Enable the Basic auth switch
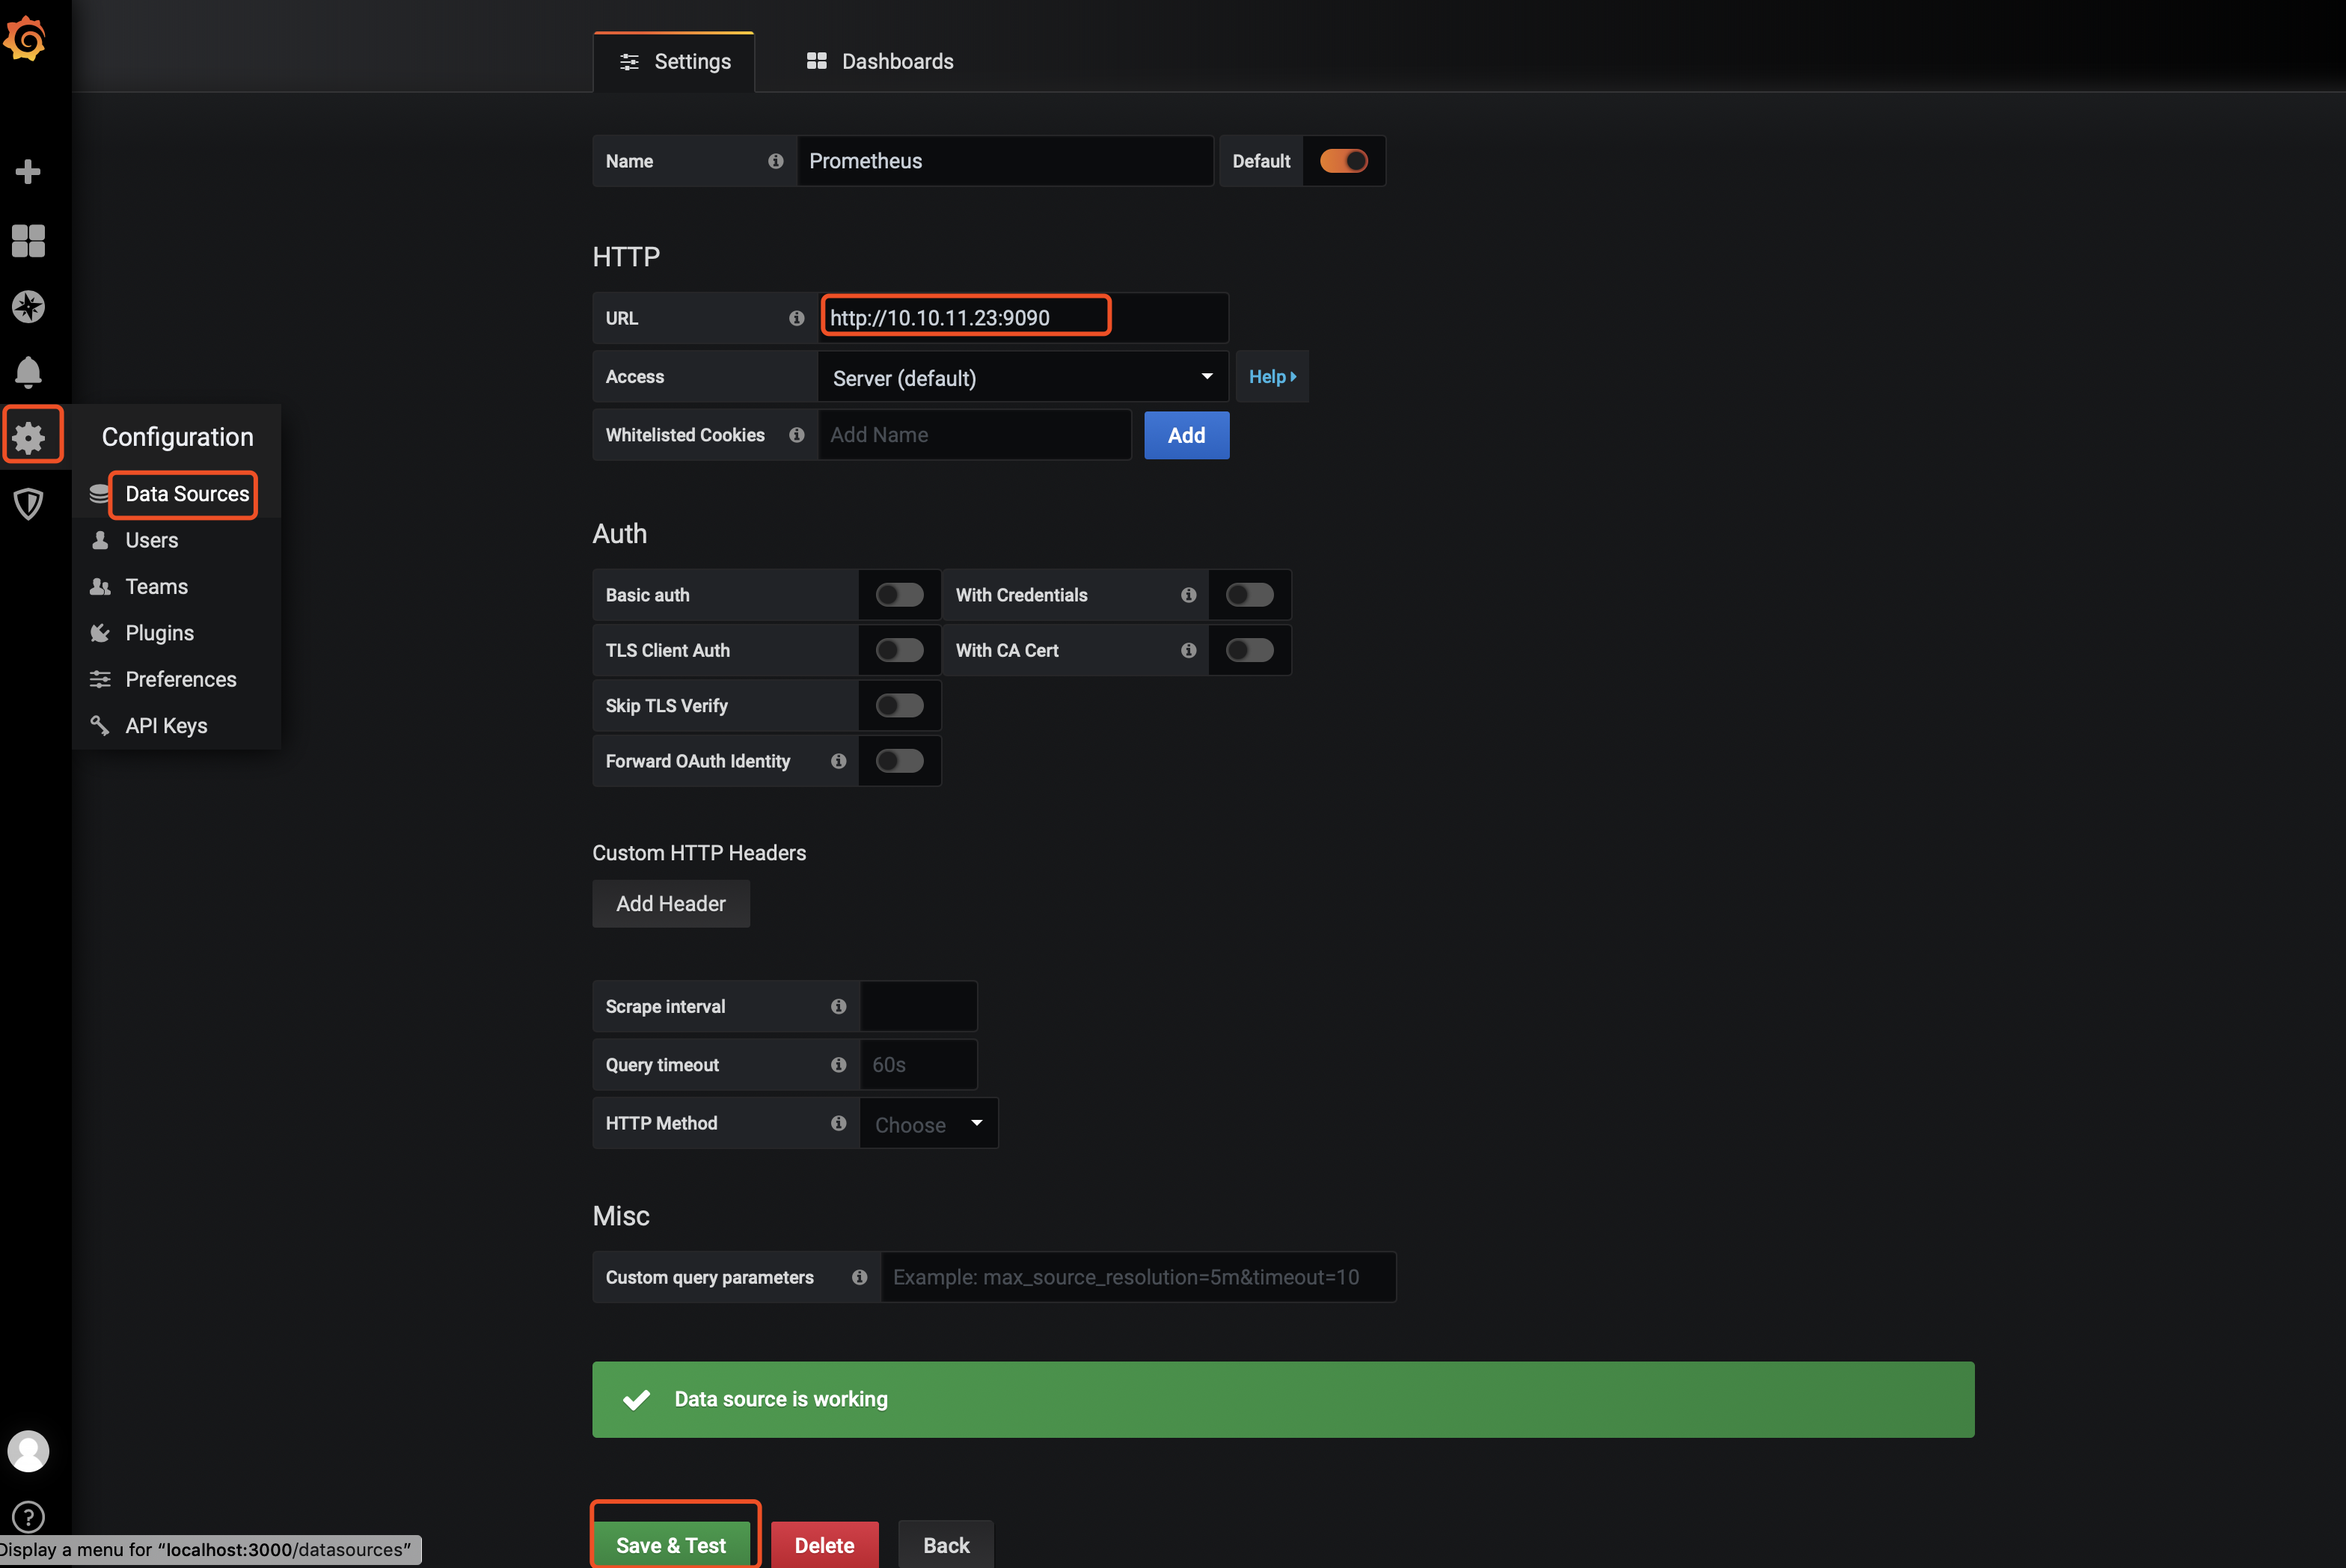This screenshot has height=1568, width=2346. coord(899,595)
